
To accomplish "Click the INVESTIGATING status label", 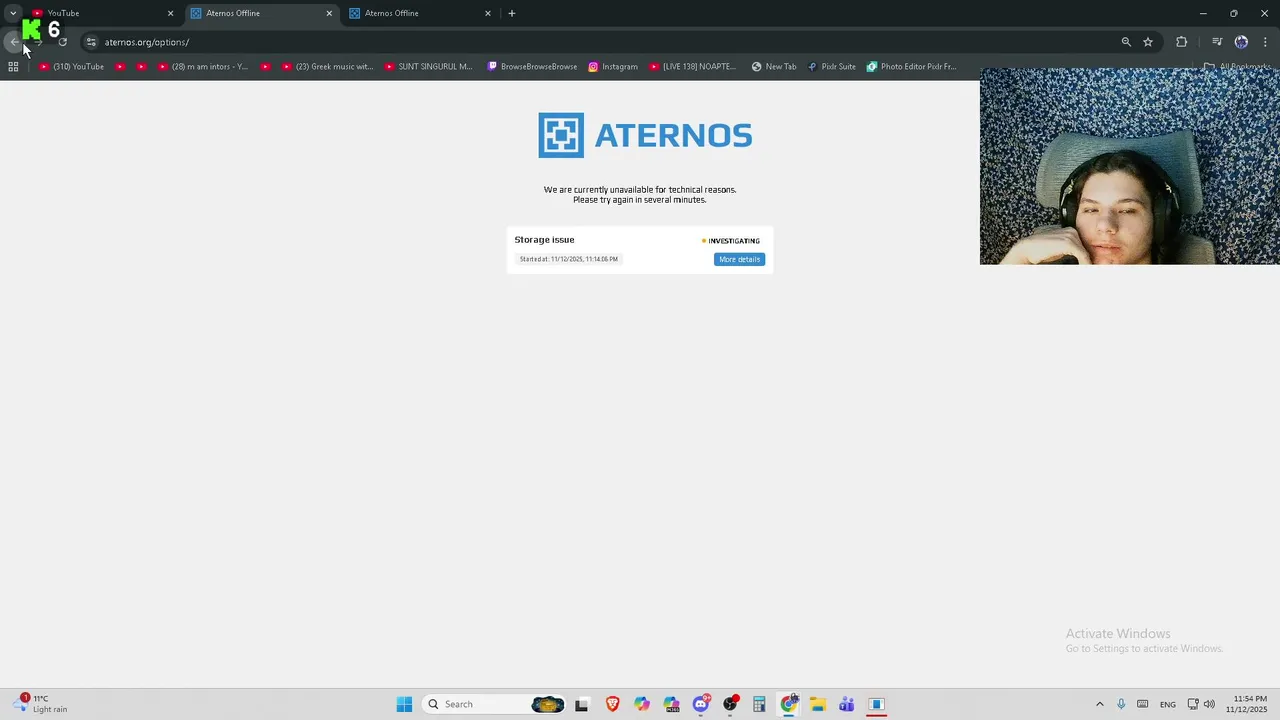I will click(731, 241).
